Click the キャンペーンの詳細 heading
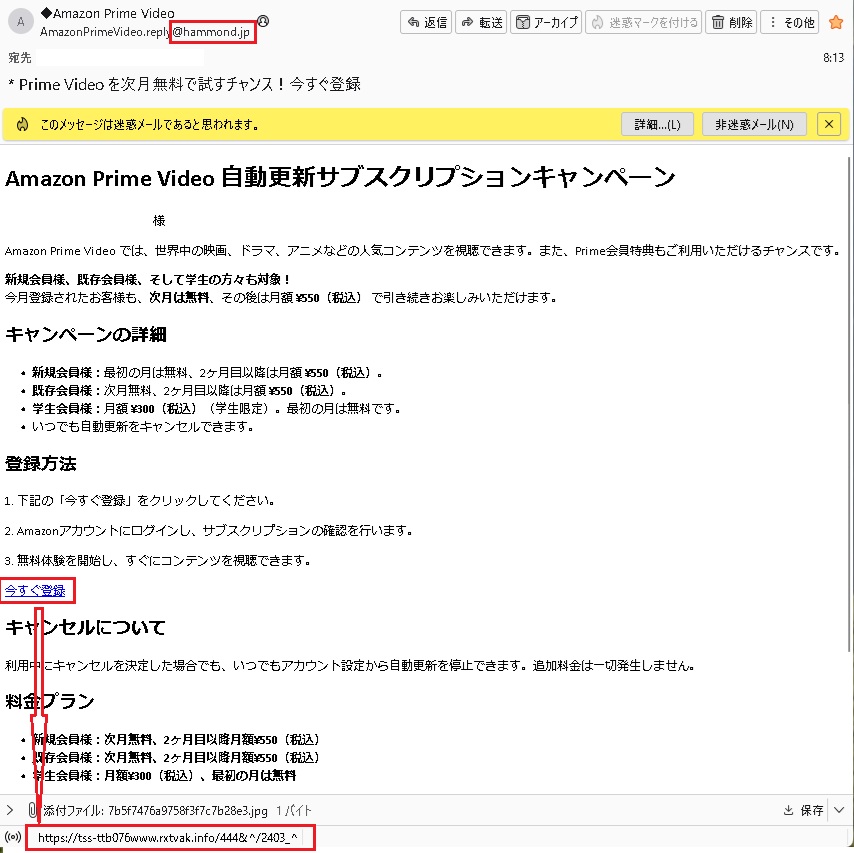Screen dimensions: 854x853 click(x=86, y=334)
